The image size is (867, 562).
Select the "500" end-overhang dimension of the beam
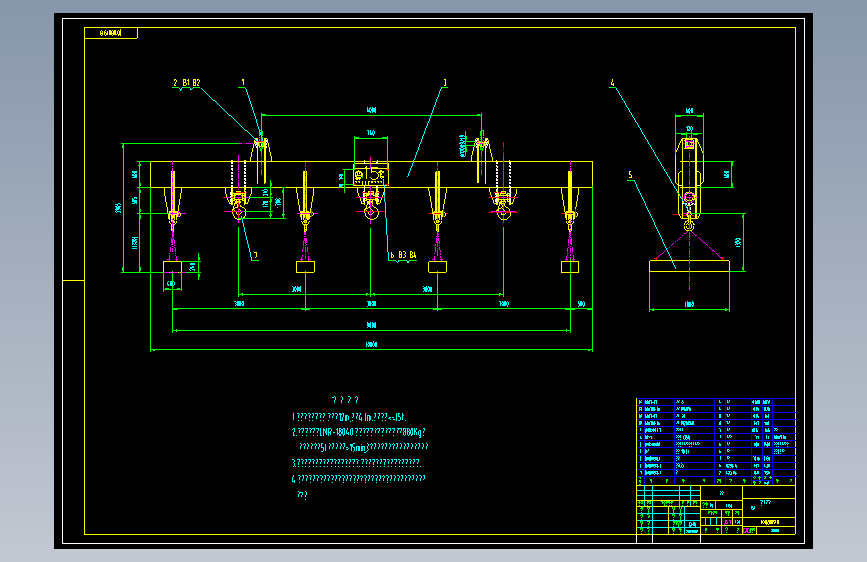point(581,304)
